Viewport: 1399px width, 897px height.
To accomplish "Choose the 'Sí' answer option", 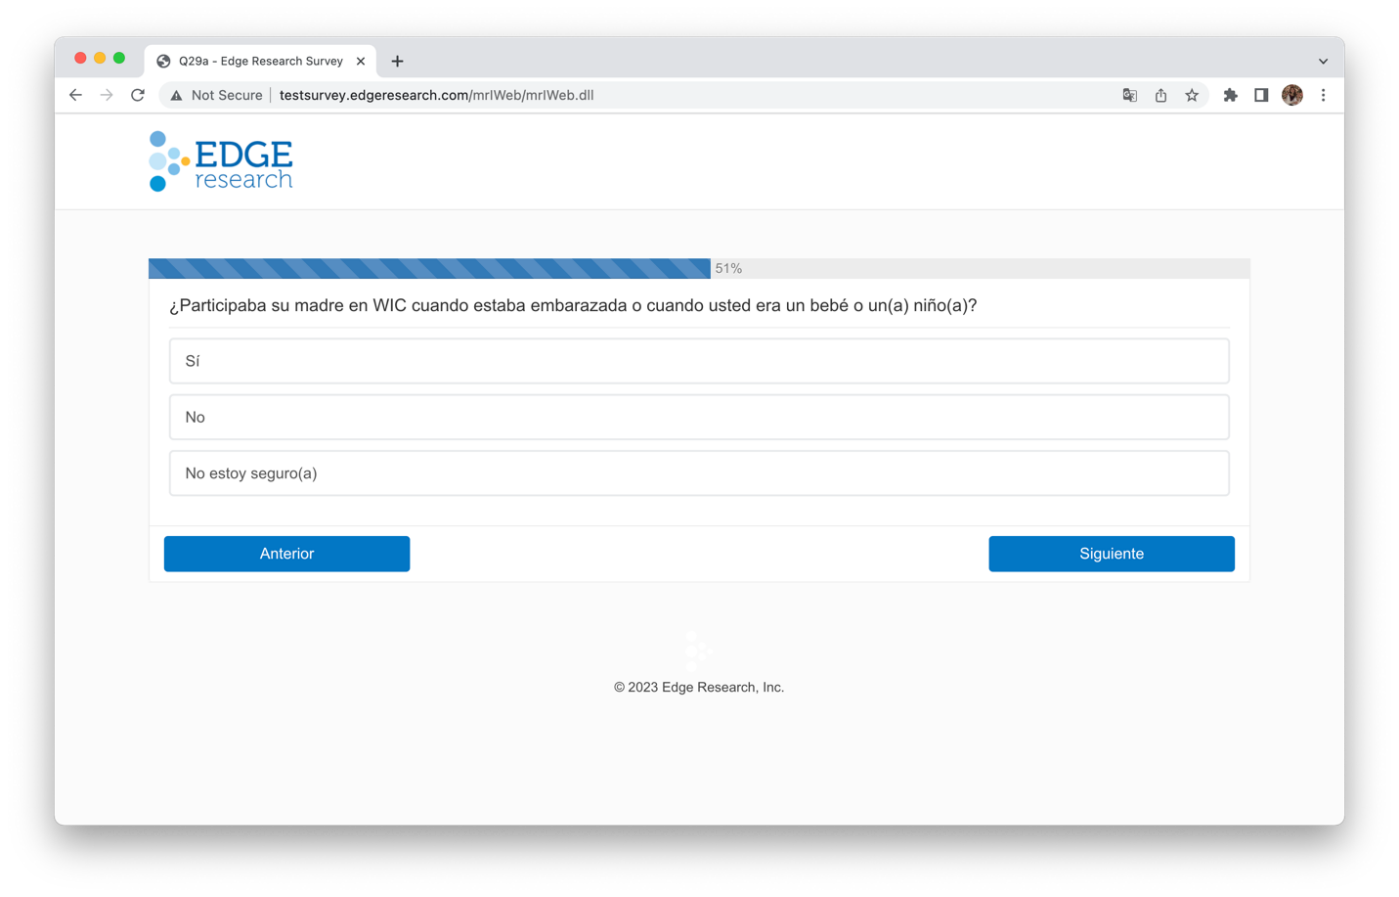I will pyautogui.click(x=699, y=361).
